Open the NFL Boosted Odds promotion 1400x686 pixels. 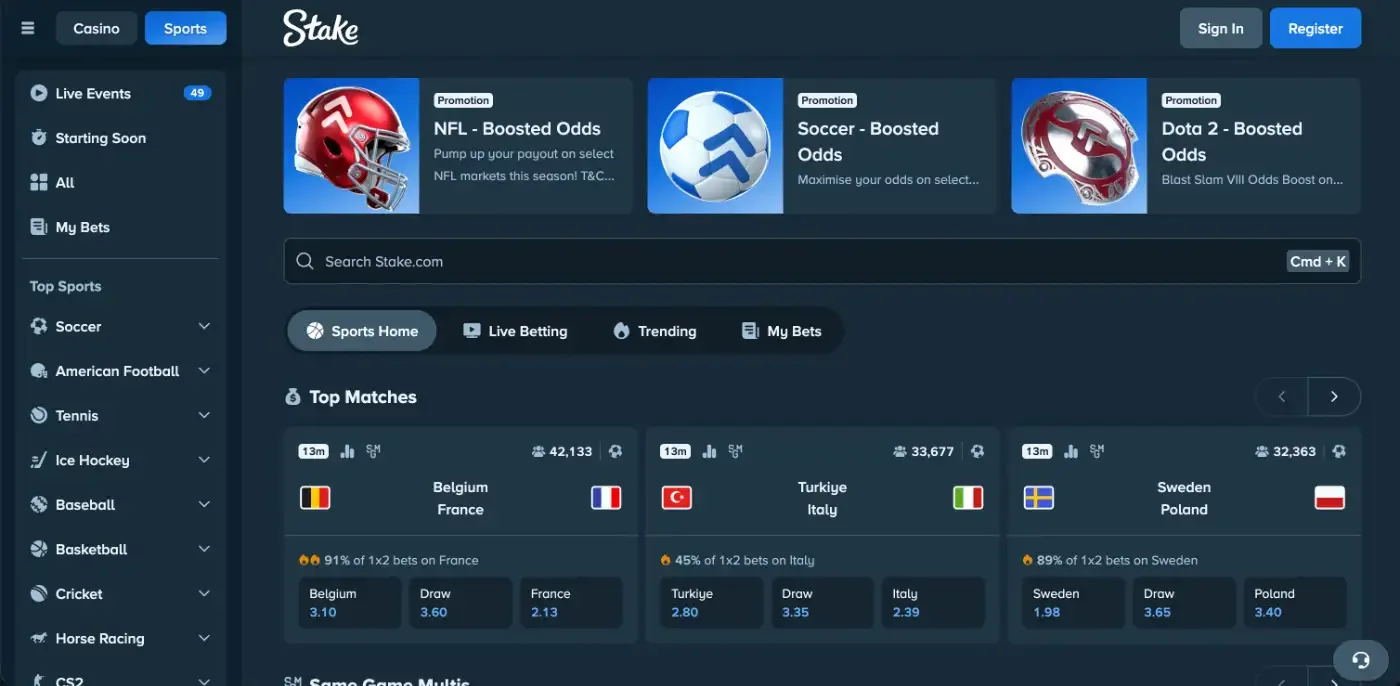[458, 146]
